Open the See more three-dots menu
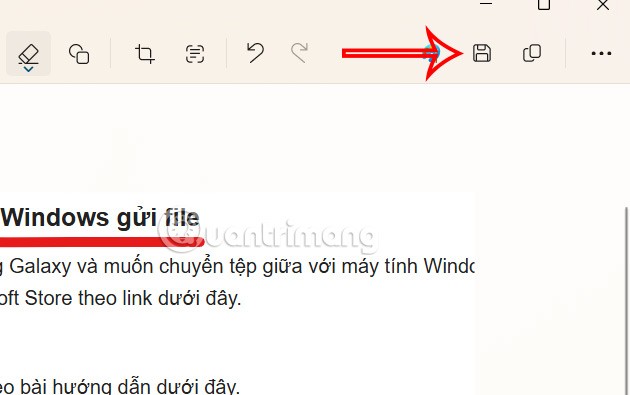Image resolution: width=630 pixels, height=395 pixels. pyautogui.click(x=601, y=53)
